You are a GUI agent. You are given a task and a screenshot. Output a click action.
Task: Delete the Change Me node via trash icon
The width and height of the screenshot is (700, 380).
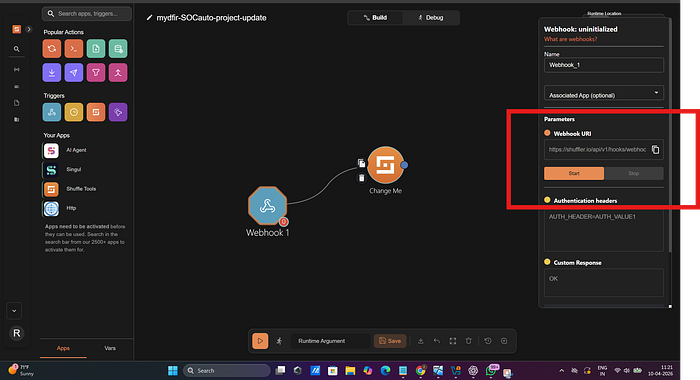[362, 178]
